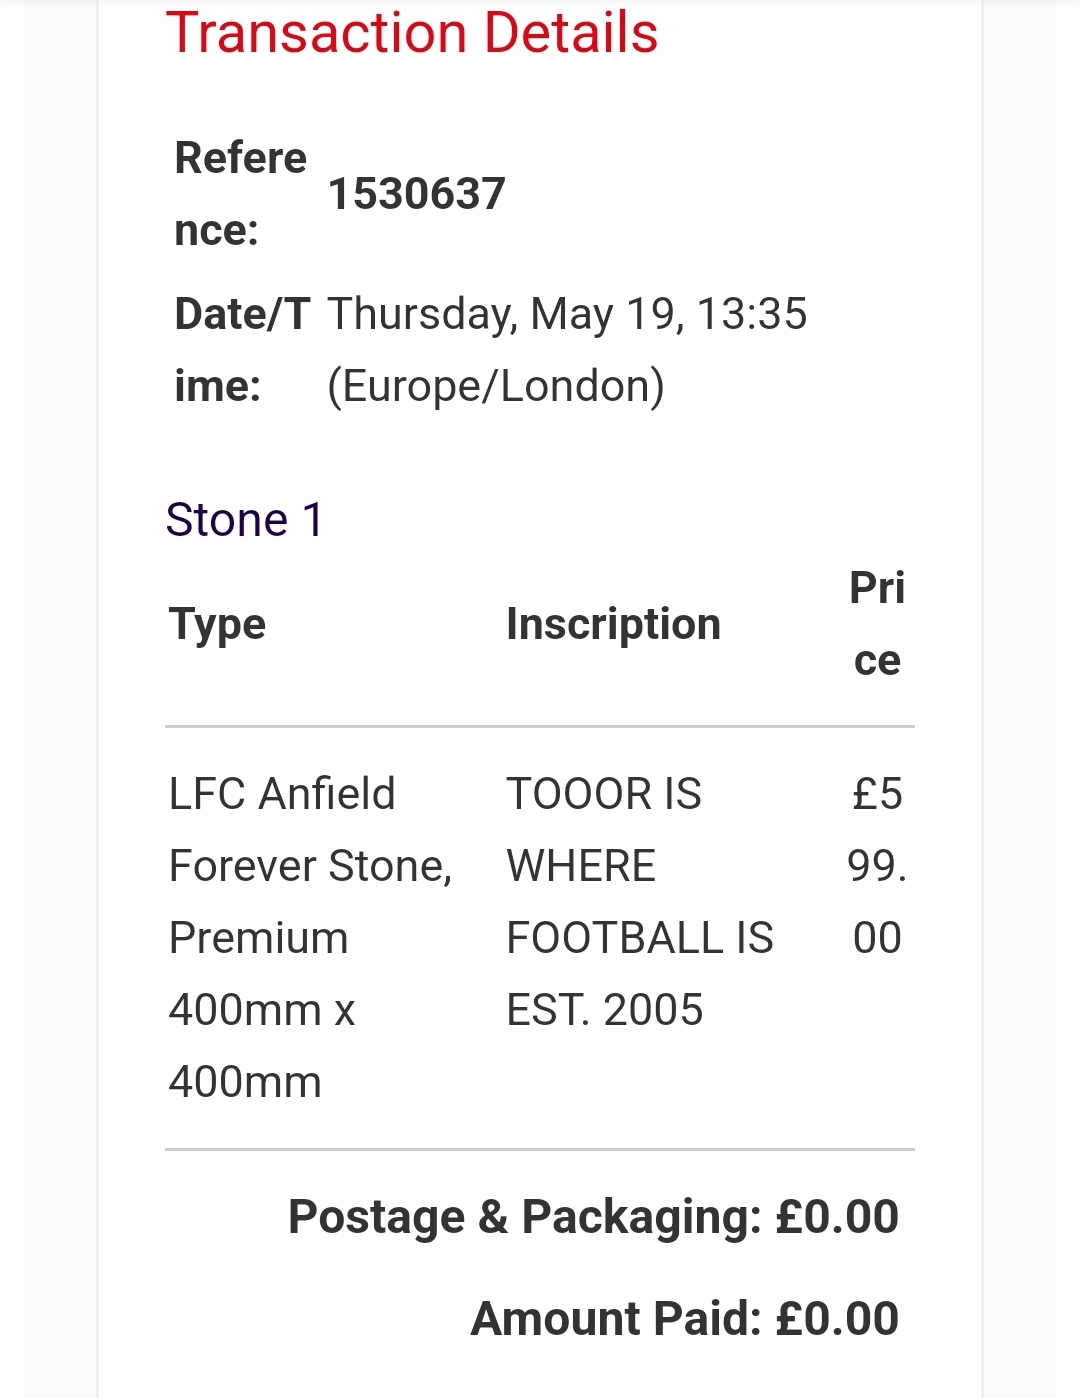1080x1398 pixels.
Task: Select the WHERE inscription line
Action: pos(581,866)
